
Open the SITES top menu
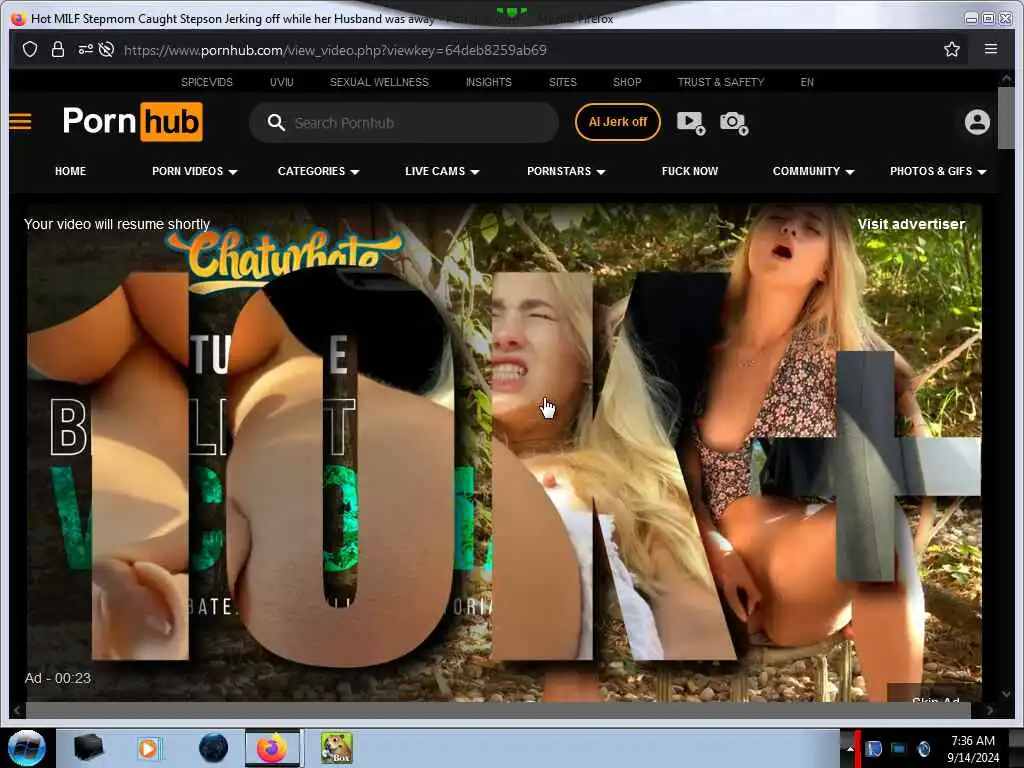point(563,82)
